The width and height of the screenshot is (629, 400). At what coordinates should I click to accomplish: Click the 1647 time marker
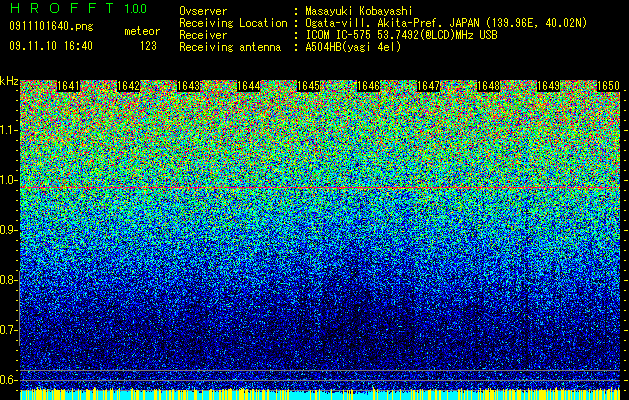pos(428,86)
